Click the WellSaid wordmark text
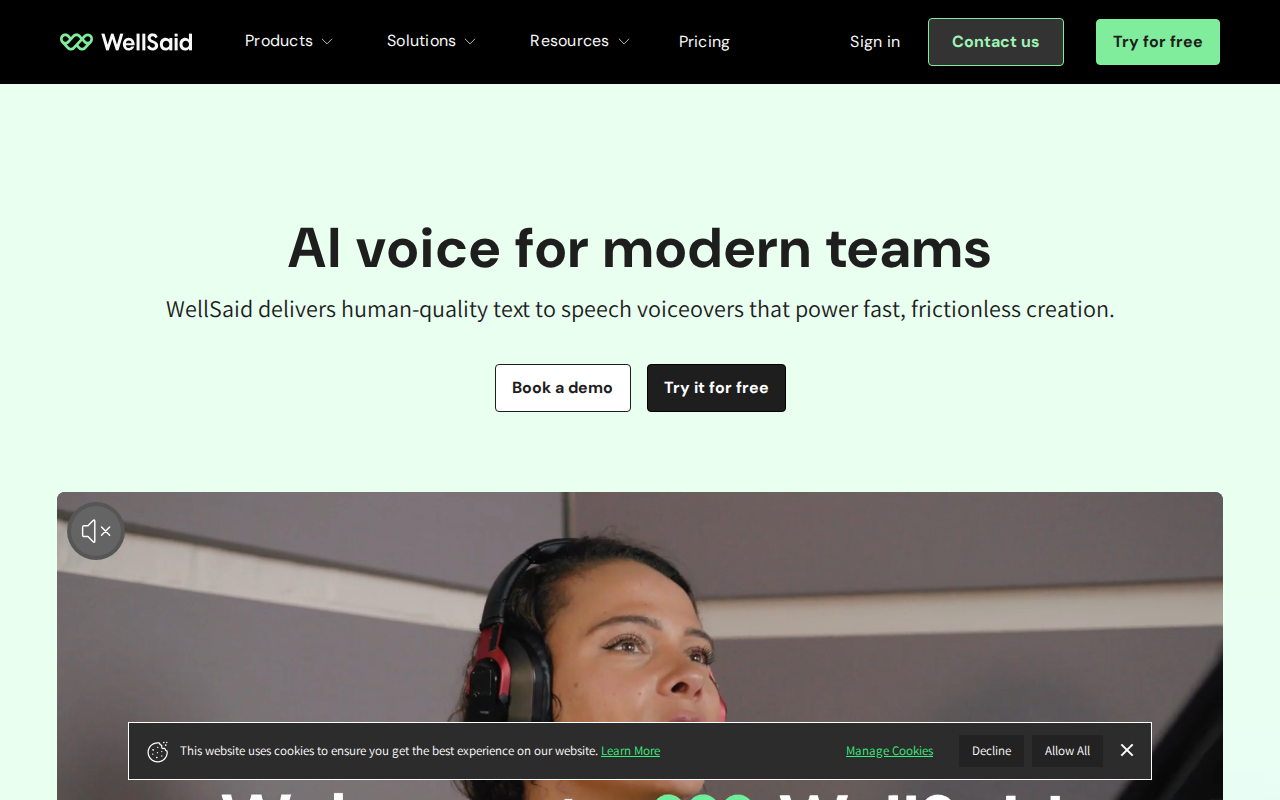 [147, 42]
